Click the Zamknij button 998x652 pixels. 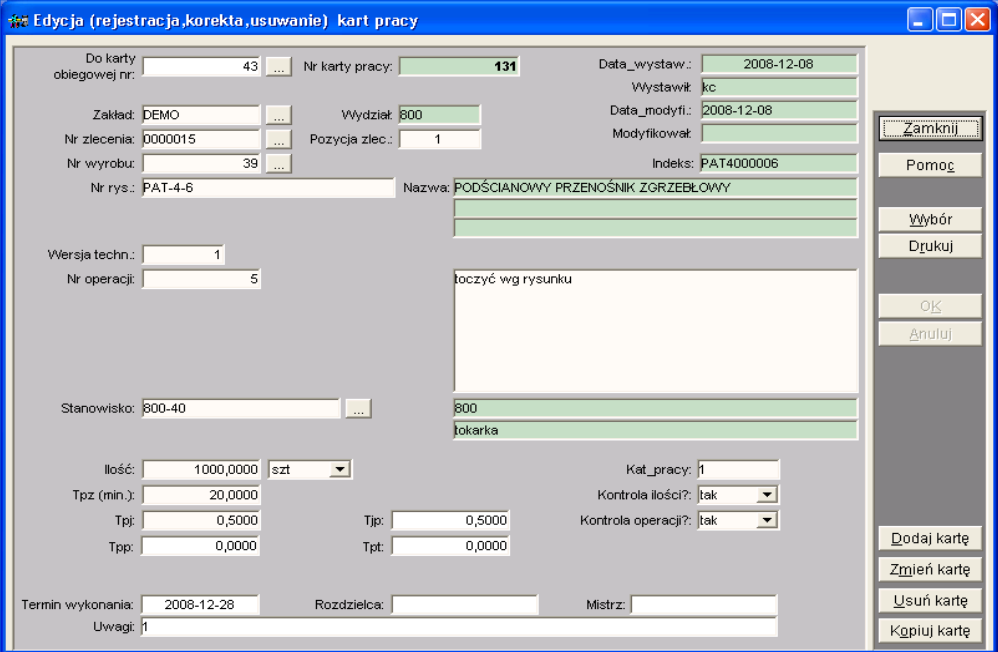[x=930, y=129]
